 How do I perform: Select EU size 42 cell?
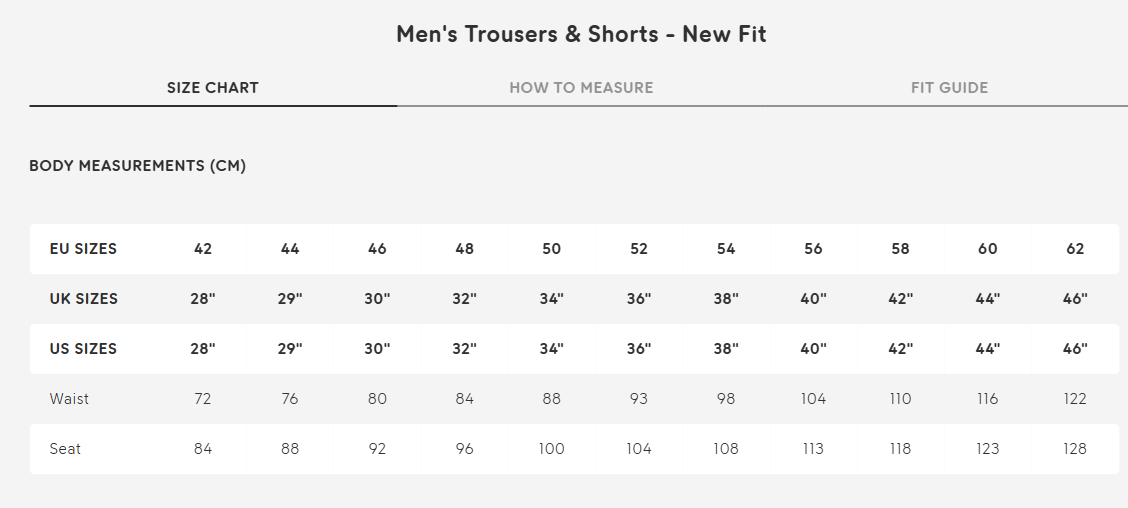coord(203,249)
